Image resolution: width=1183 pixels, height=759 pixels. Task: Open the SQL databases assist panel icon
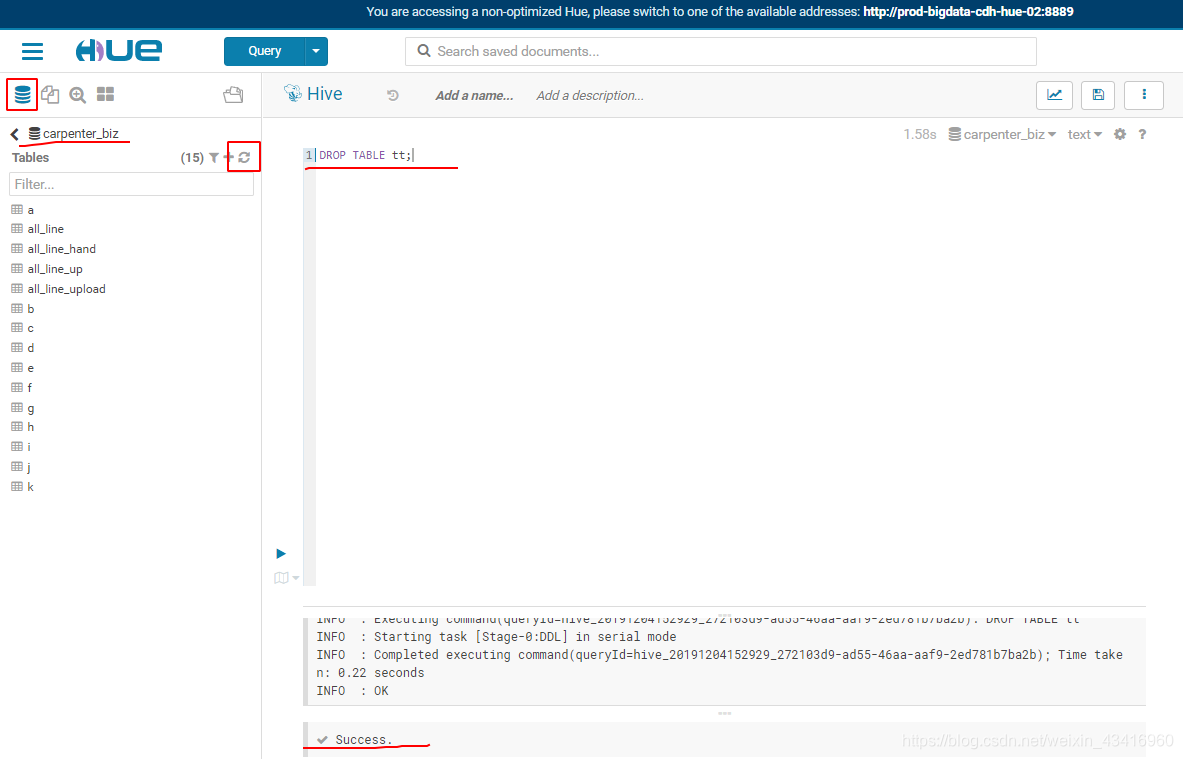pyautogui.click(x=23, y=94)
